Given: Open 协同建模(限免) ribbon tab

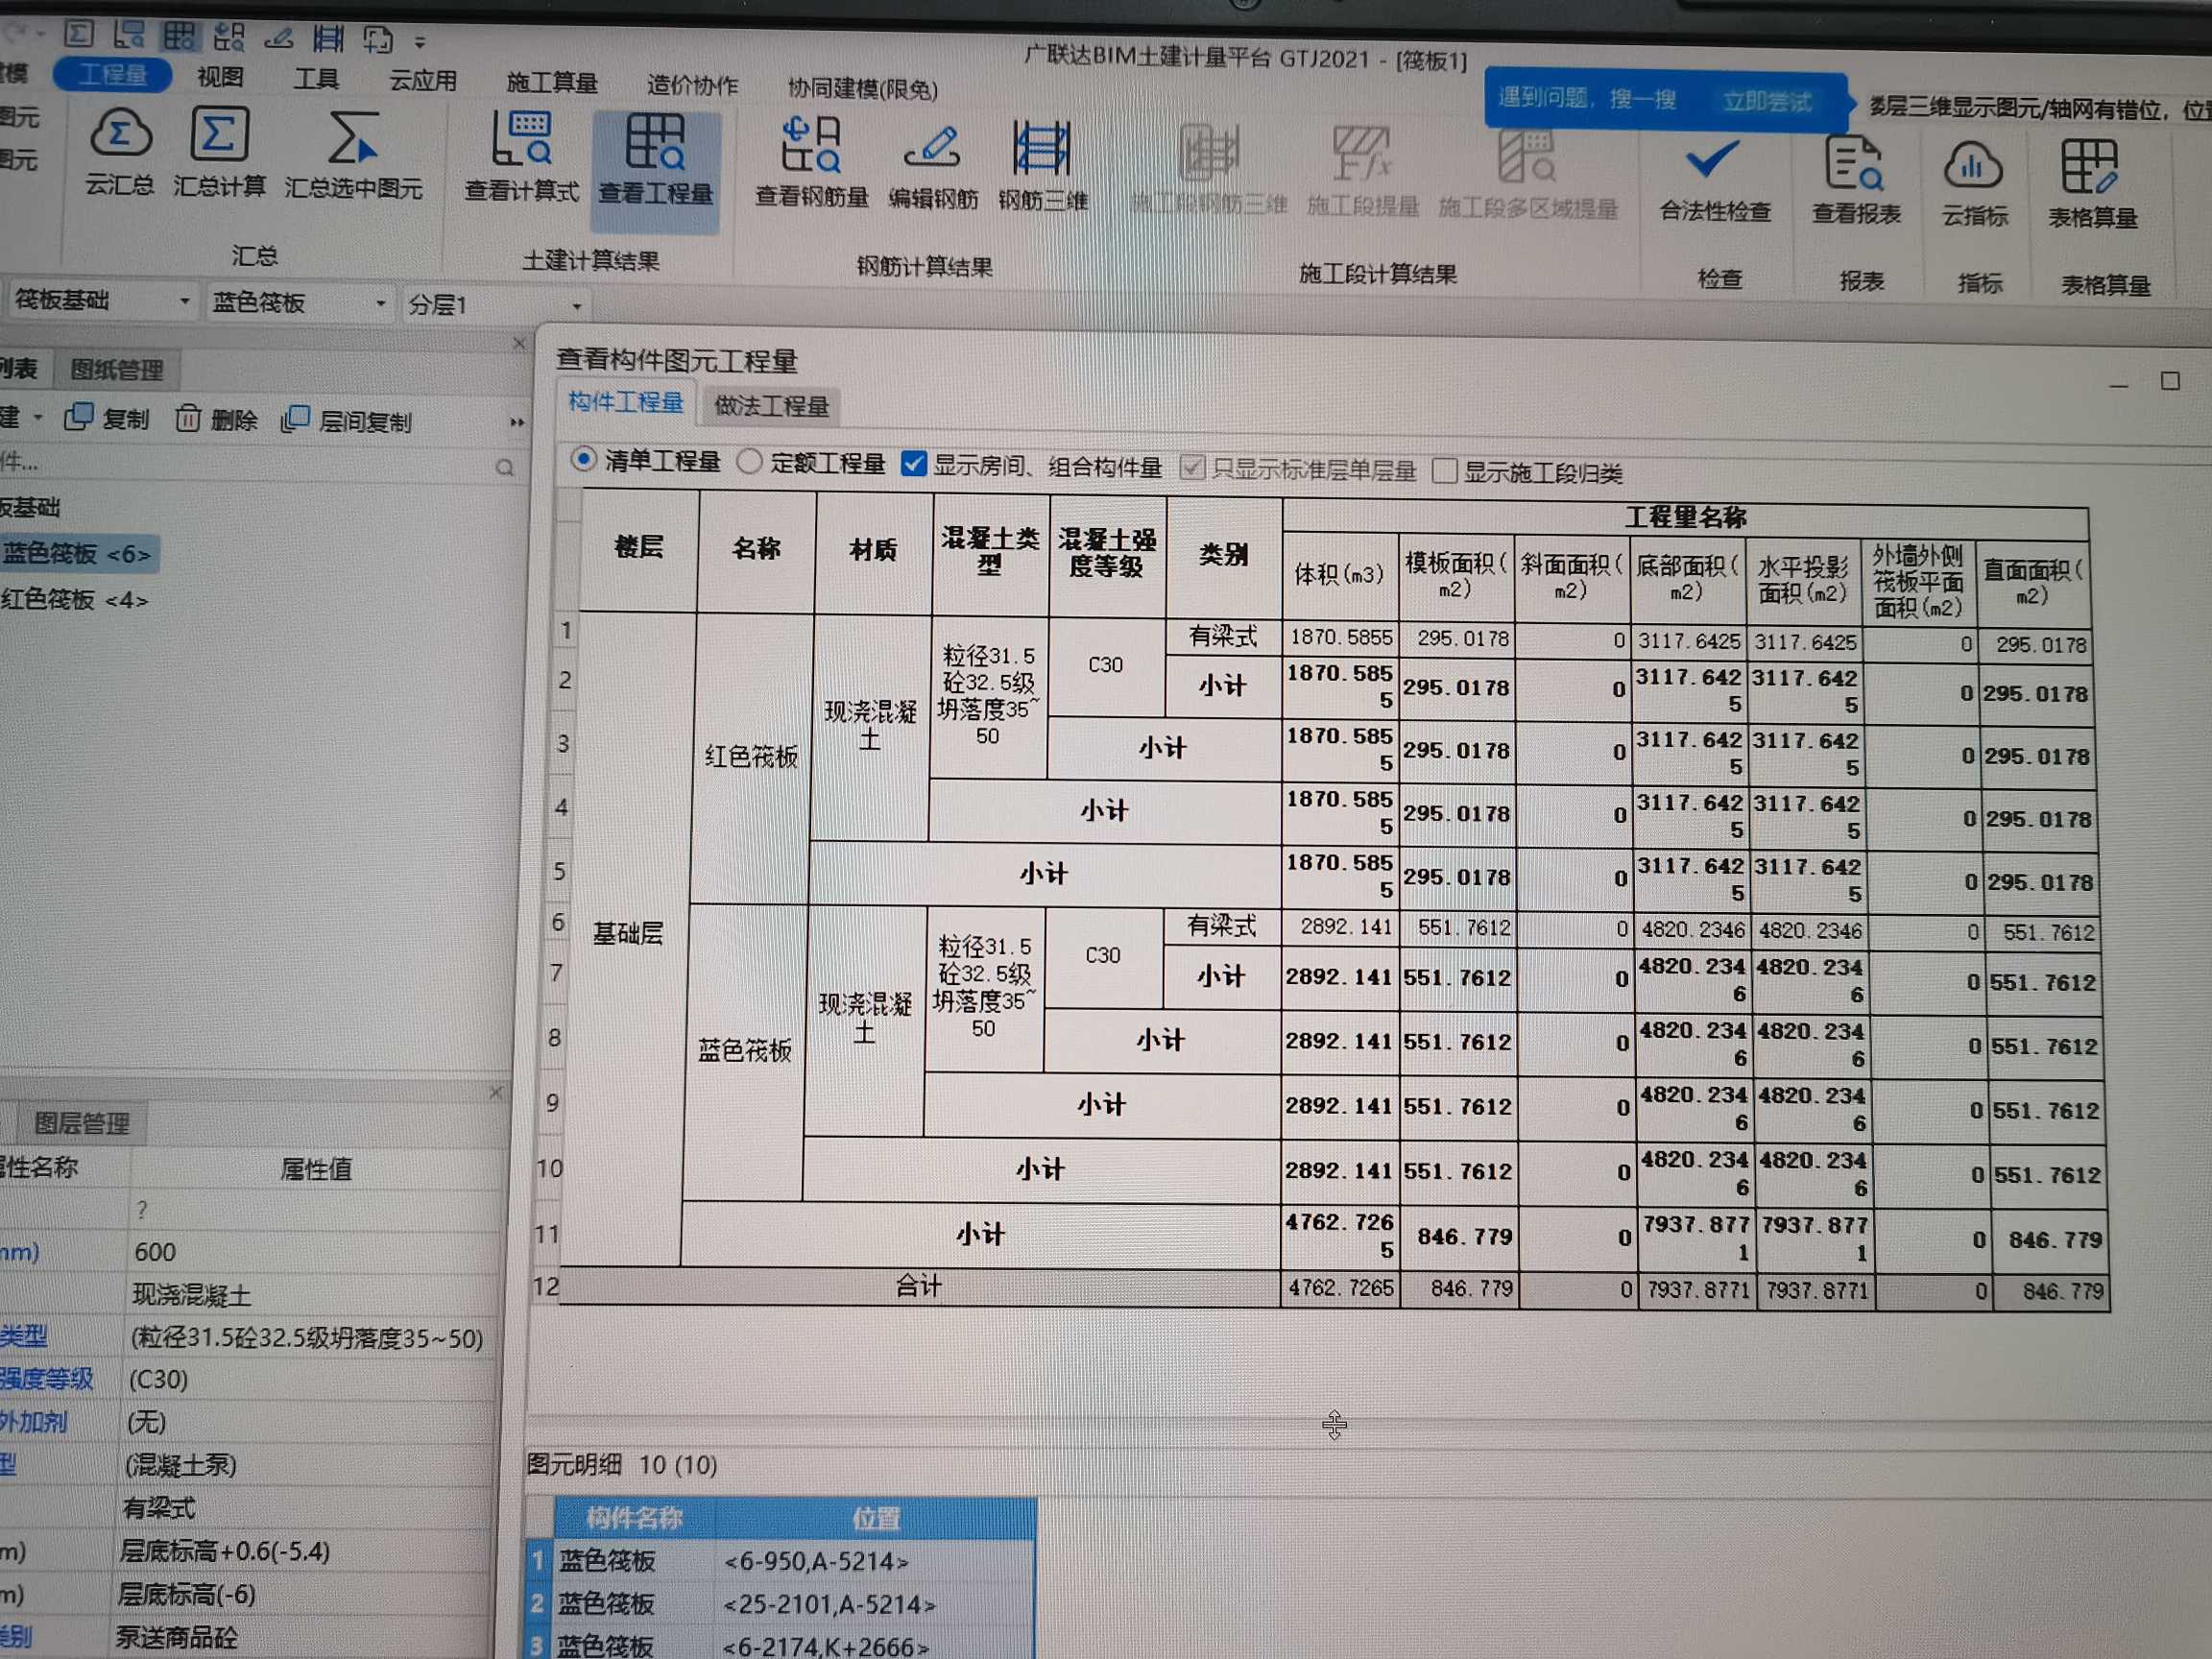Looking at the screenshot, I should click(862, 89).
